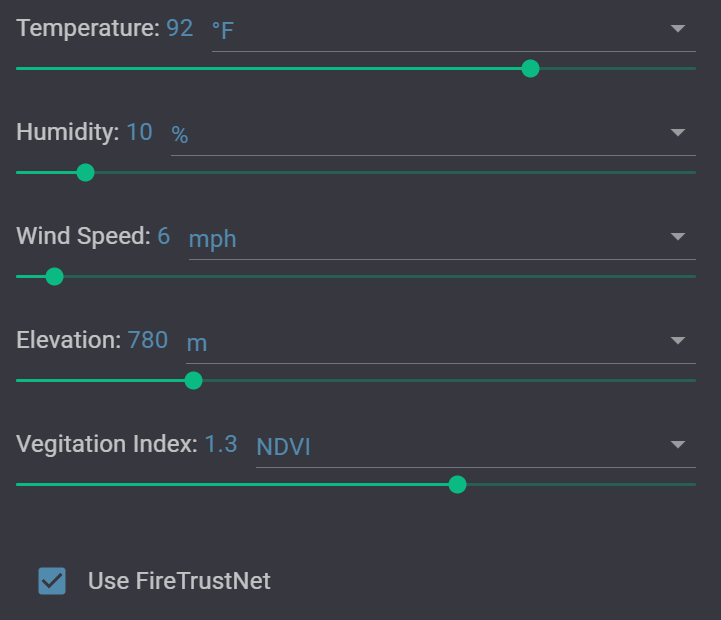The height and width of the screenshot is (620, 721).
Task: Open the Temperature unit dropdown arrow
Action: click(678, 28)
